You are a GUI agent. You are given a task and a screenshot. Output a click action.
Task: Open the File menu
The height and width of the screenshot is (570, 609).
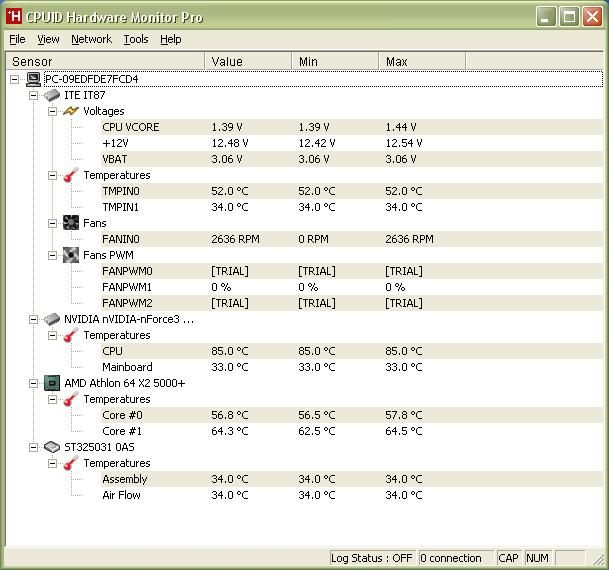tap(17, 39)
